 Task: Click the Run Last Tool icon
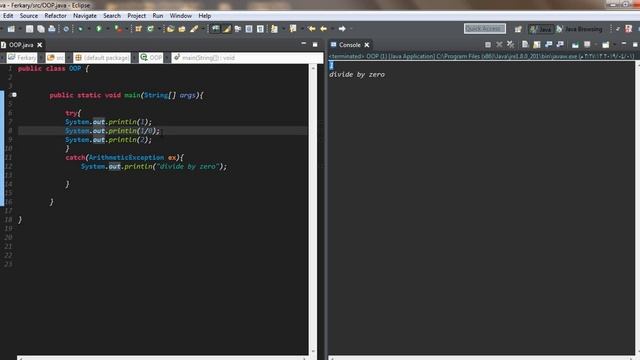118,29
